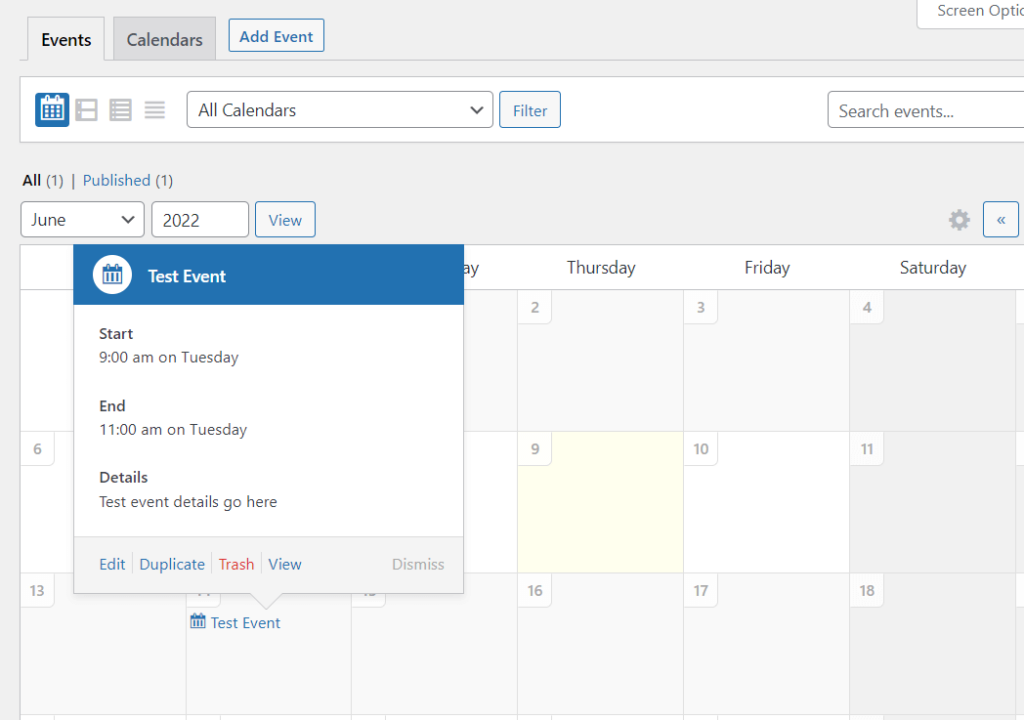Viewport: 1024px width, 720px height.
Task: Select the monthly calendar view icon
Action: tap(52, 109)
